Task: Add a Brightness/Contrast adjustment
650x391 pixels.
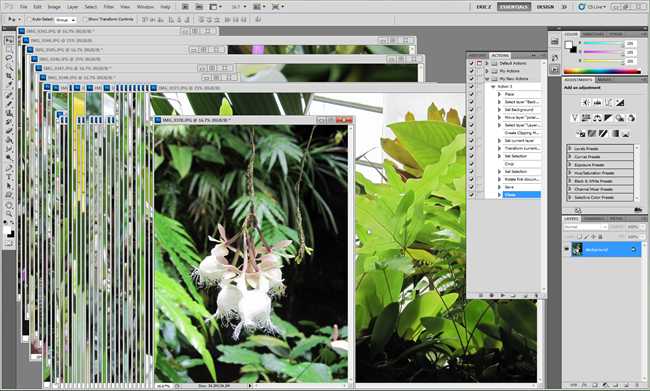Action: point(586,102)
